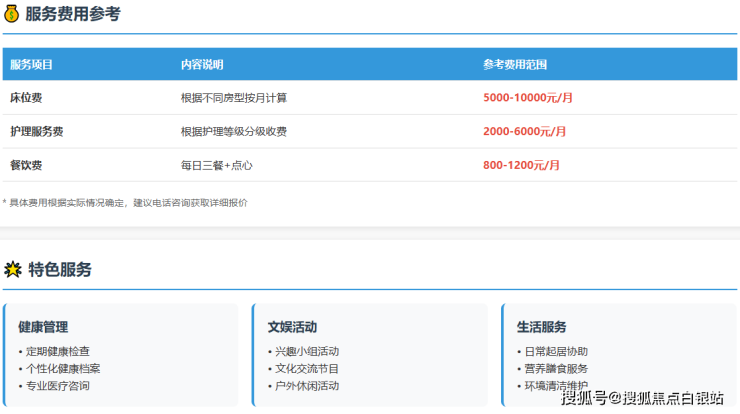This screenshot has height=414, width=740.
Task: Open the 文娱活动 card title
Action: [x=292, y=327]
